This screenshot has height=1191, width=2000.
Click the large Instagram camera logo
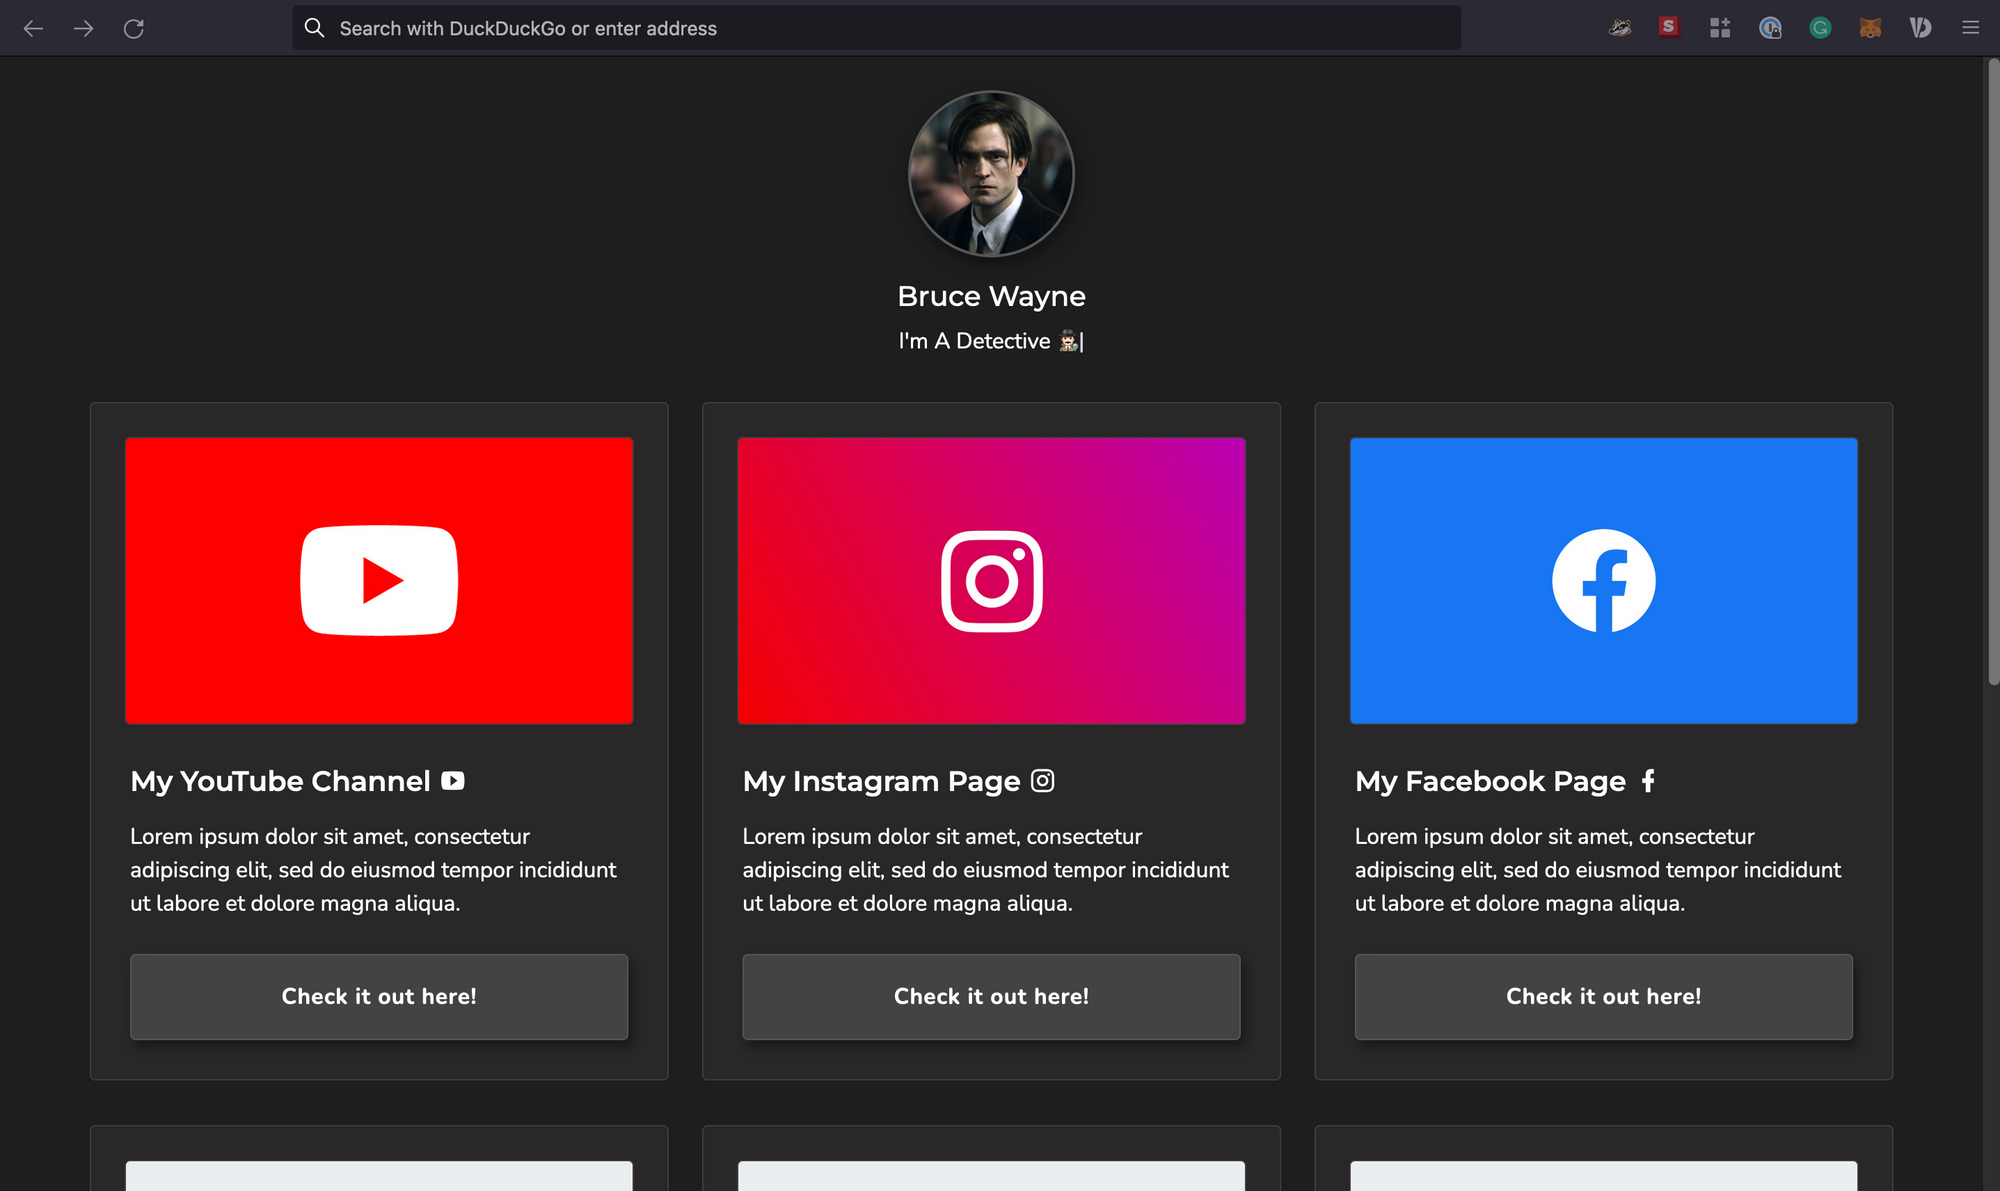click(x=991, y=581)
